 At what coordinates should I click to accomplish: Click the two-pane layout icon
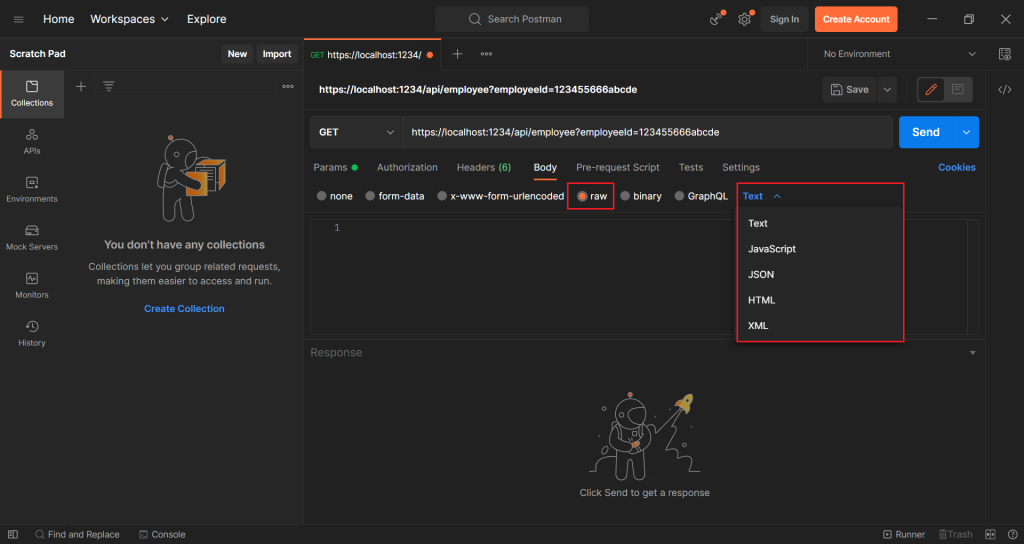pos(990,534)
